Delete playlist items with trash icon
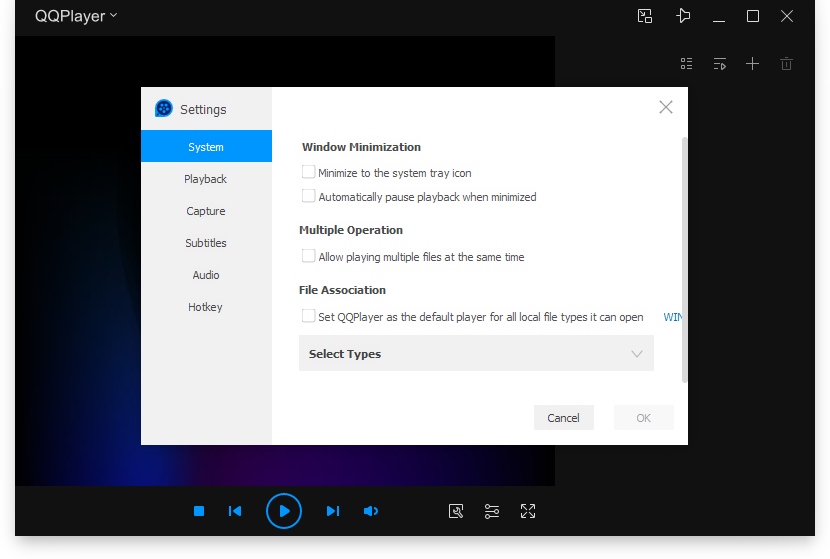The height and width of the screenshot is (559, 830). 787,64
